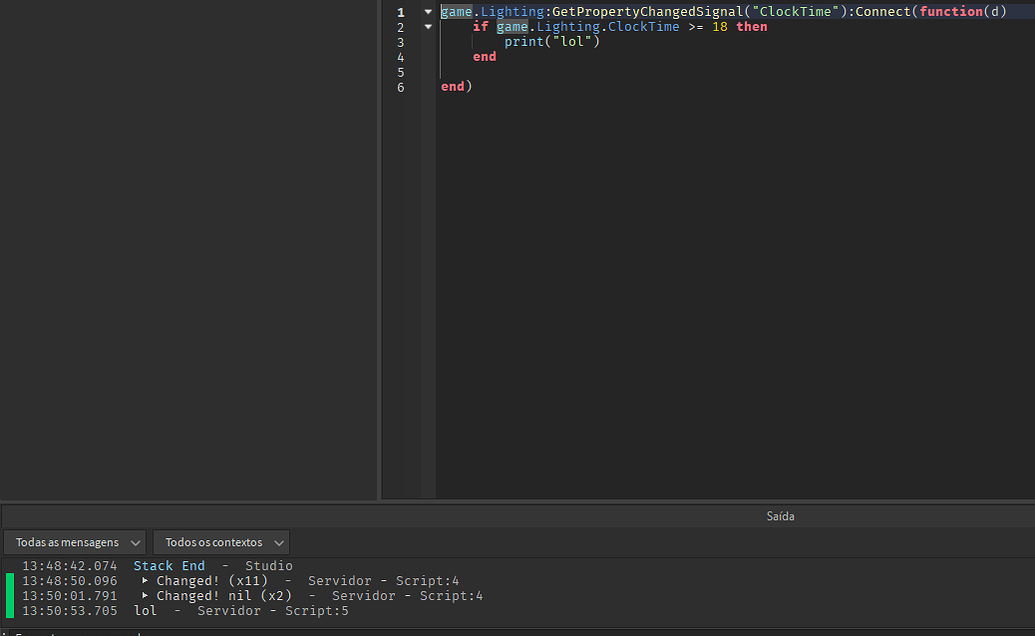
Task: Select the "Saída" panel tab
Action: tap(780, 516)
